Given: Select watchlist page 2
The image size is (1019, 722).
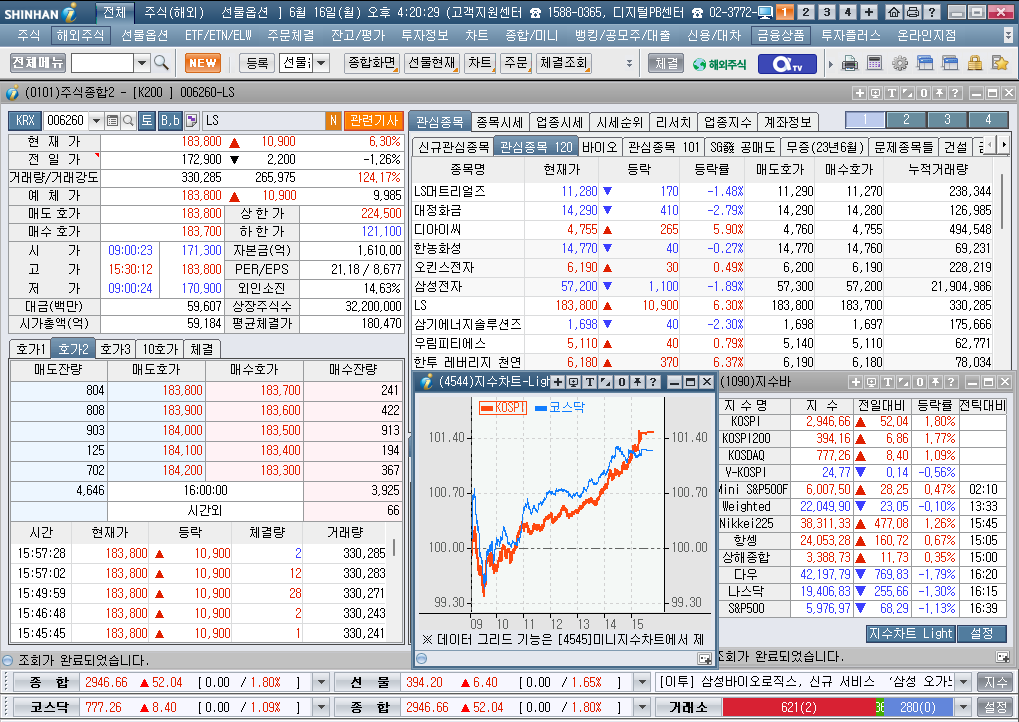Looking at the screenshot, I should pos(906,120).
